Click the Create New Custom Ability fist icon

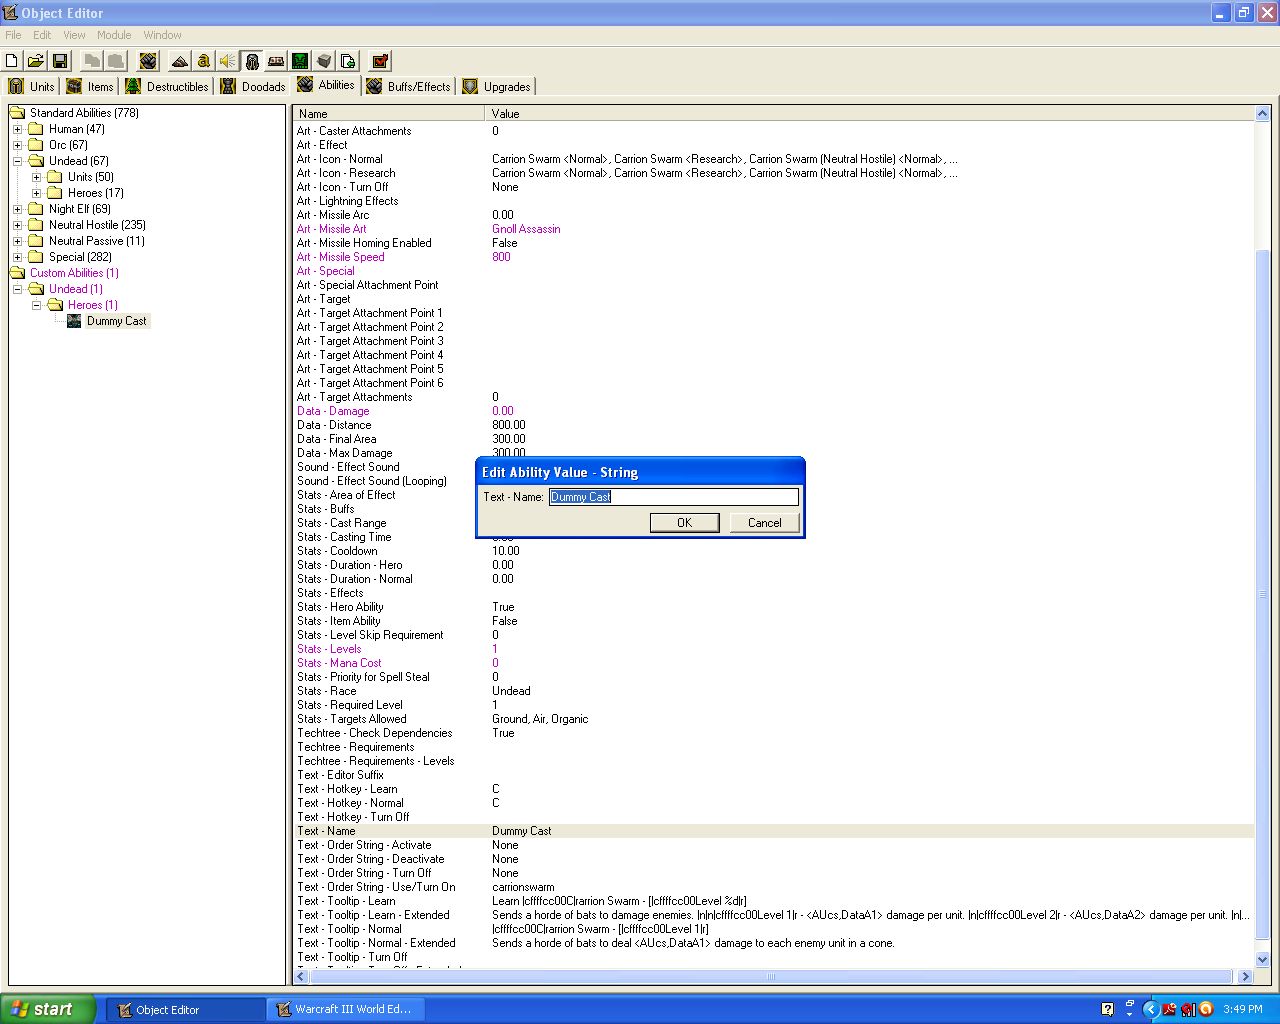pyautogui.click(x=148, y=61)
